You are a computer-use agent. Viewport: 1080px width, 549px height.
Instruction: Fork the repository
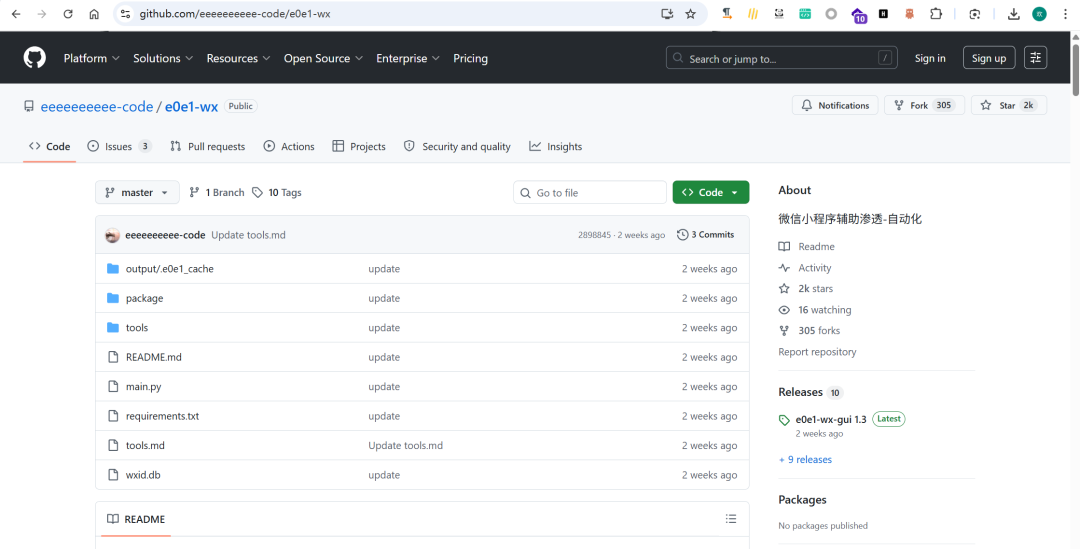coord(924,105)
